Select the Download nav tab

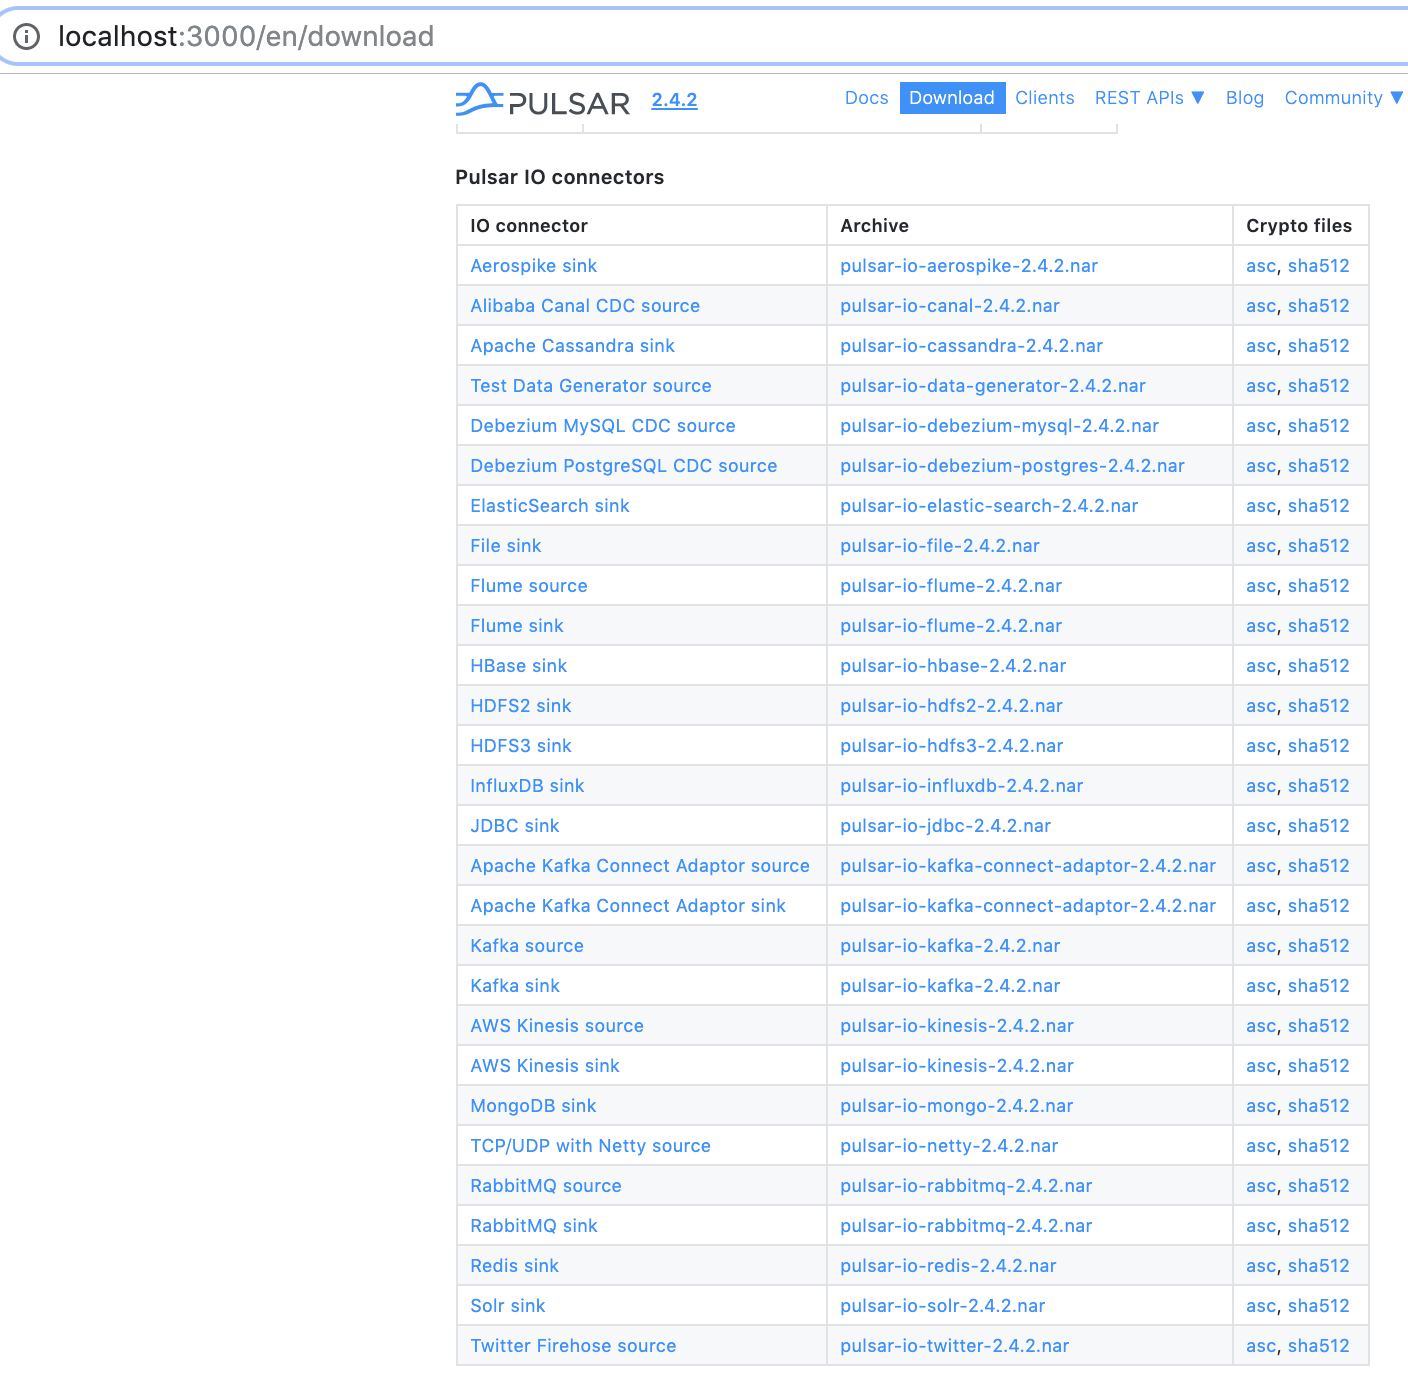point(952,98)
